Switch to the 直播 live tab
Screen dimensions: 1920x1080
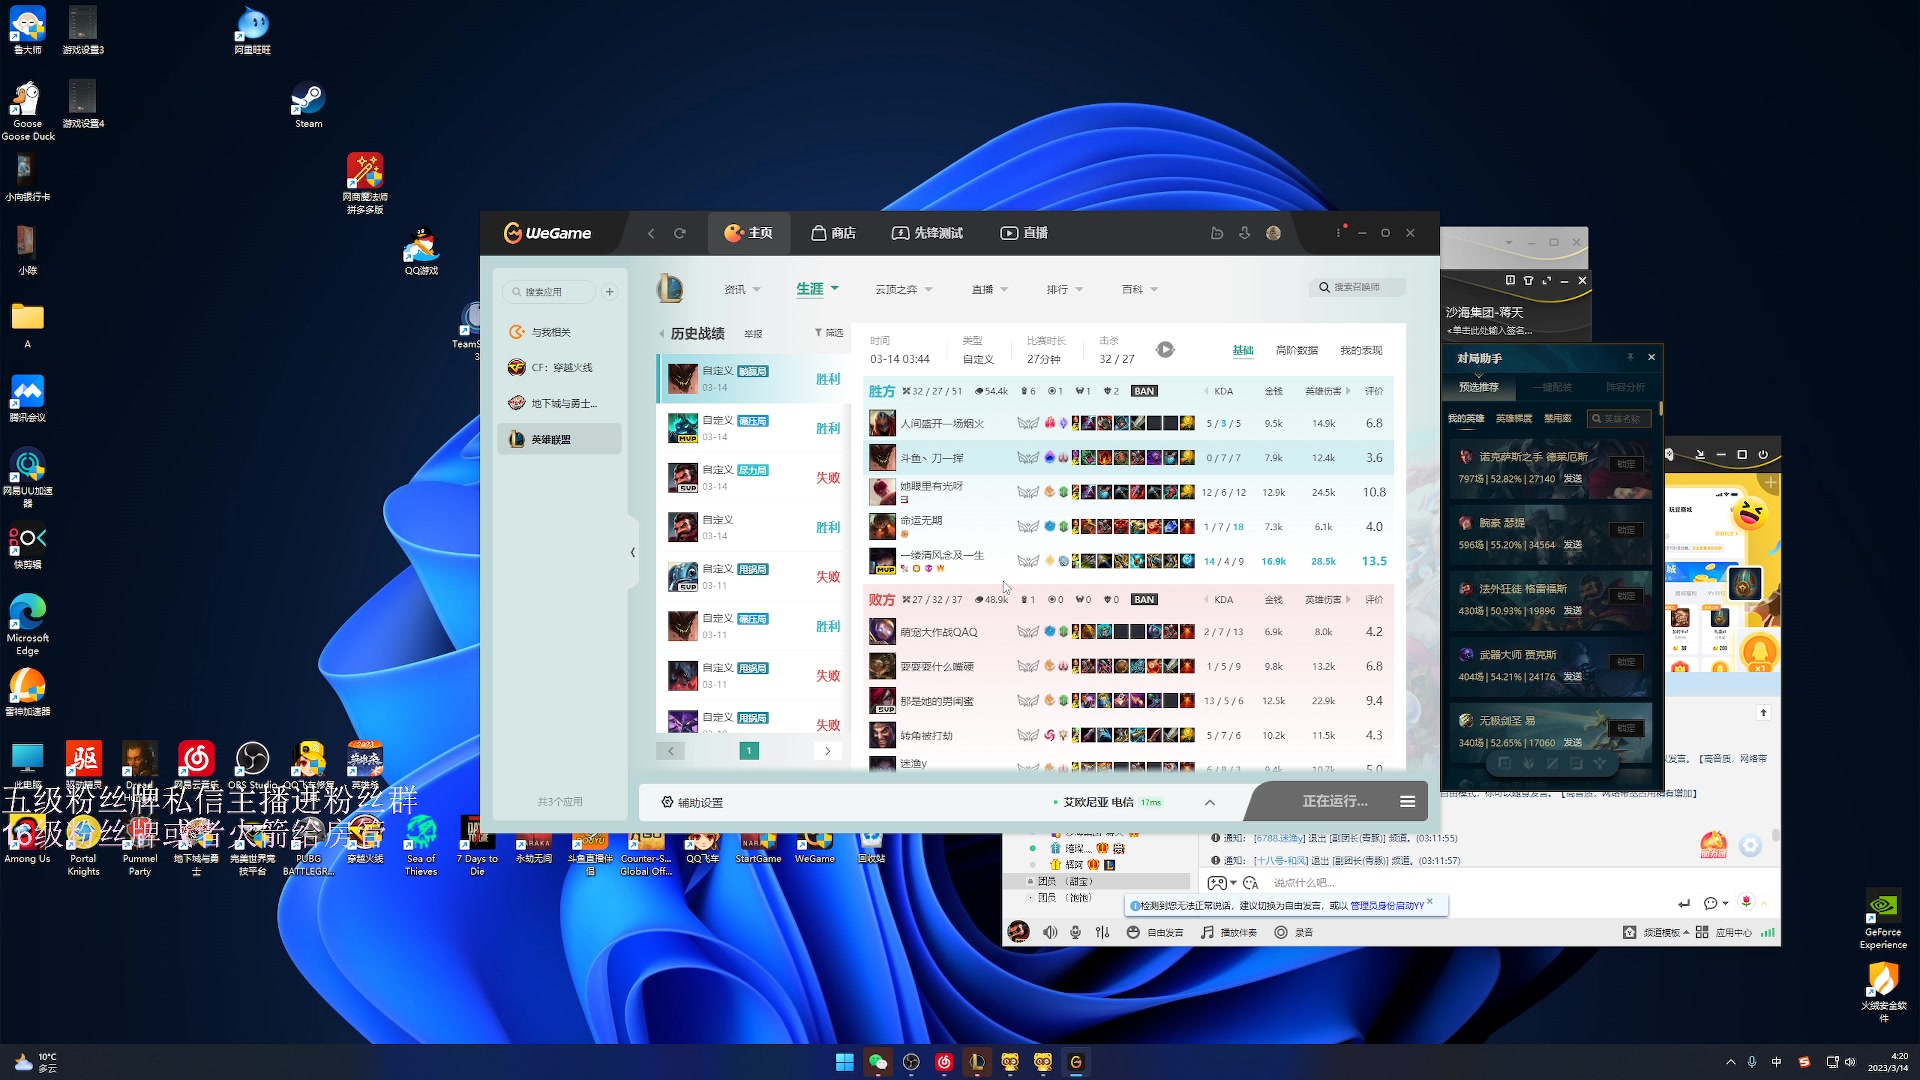point(1024,233)
